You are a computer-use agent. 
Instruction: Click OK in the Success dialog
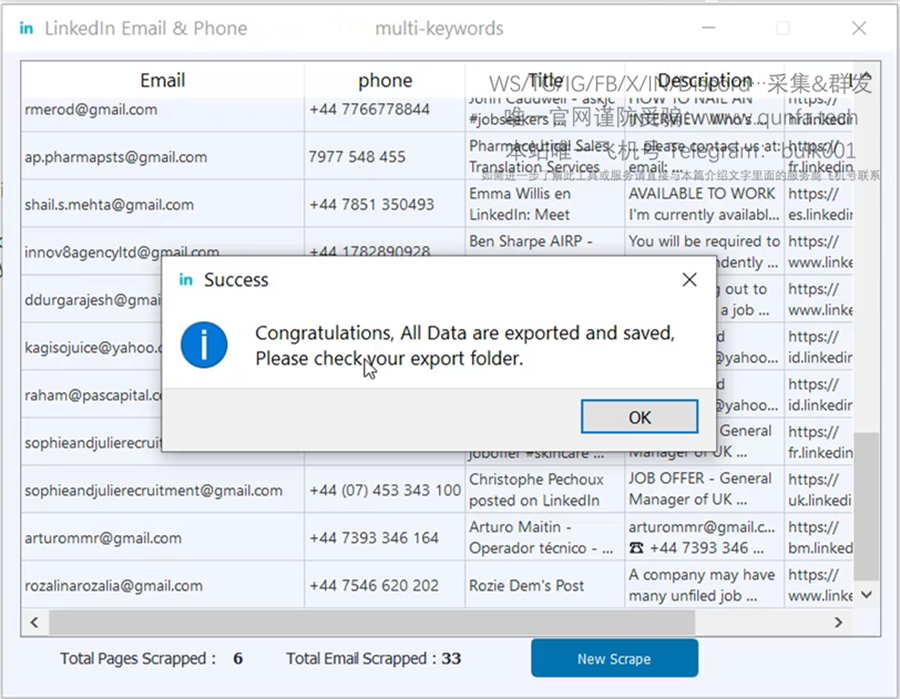click(639, 417)
